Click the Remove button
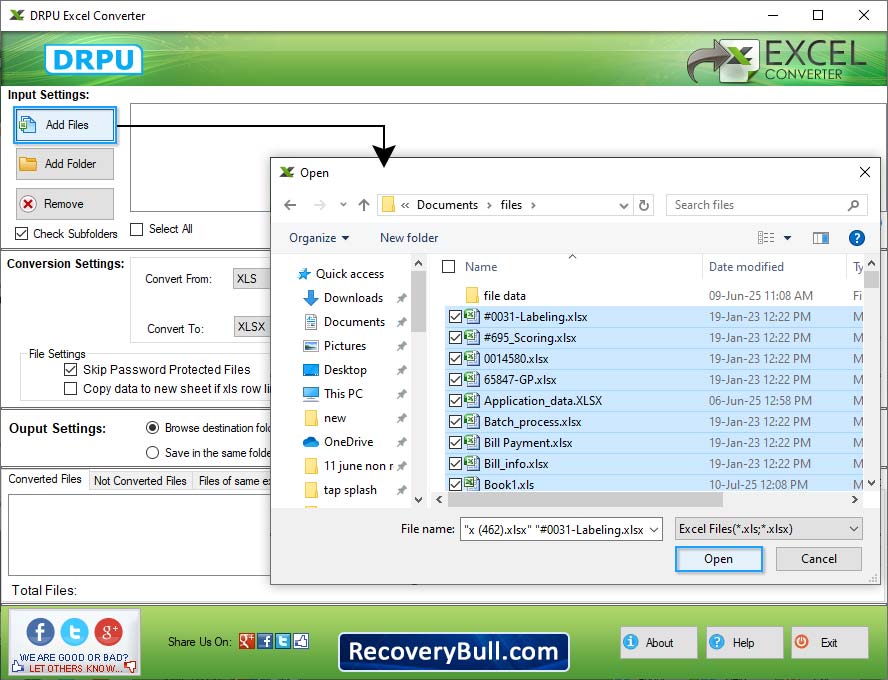The image size is (888, 680). (65, 204)
